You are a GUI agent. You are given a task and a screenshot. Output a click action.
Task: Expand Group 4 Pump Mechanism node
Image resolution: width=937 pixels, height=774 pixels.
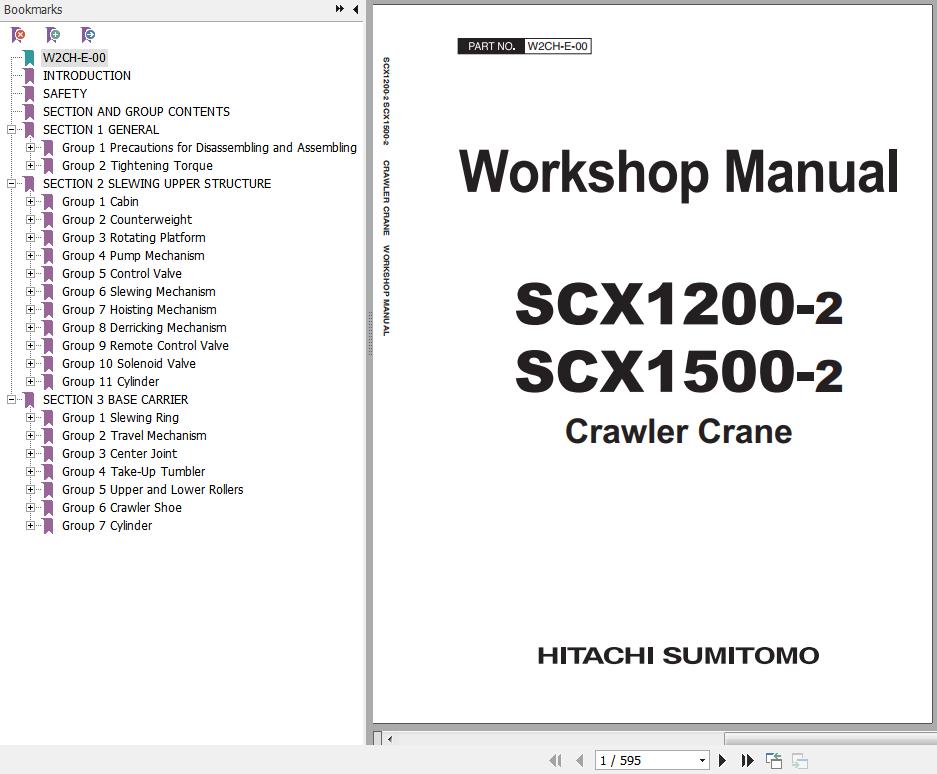[30, 255]
